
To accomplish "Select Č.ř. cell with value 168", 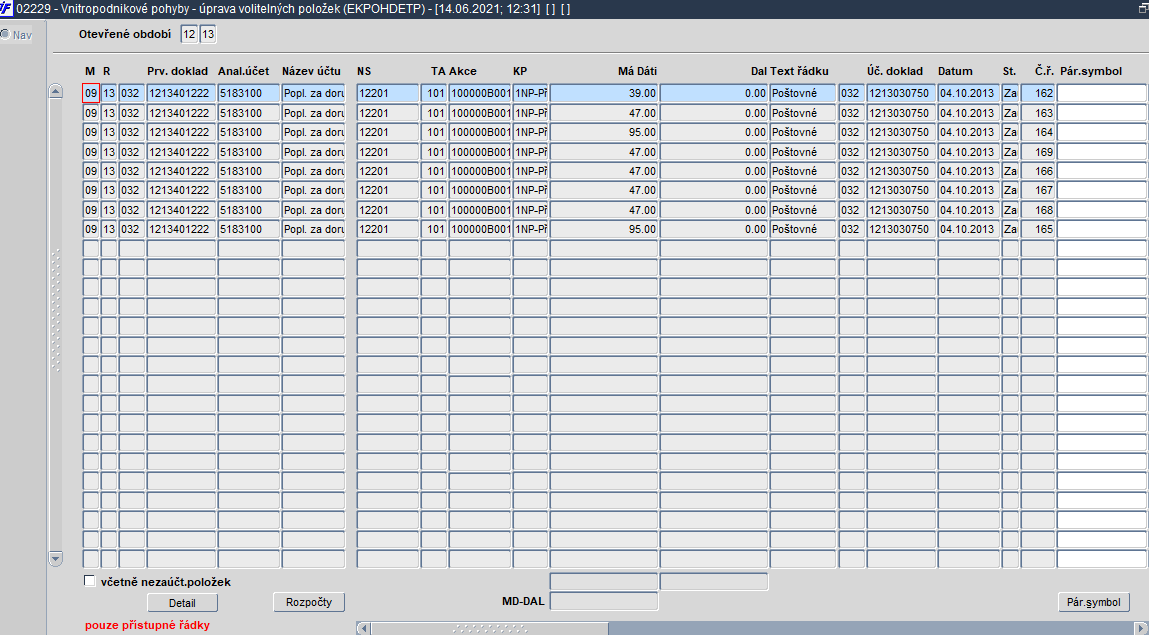I will coord(1038,209).
